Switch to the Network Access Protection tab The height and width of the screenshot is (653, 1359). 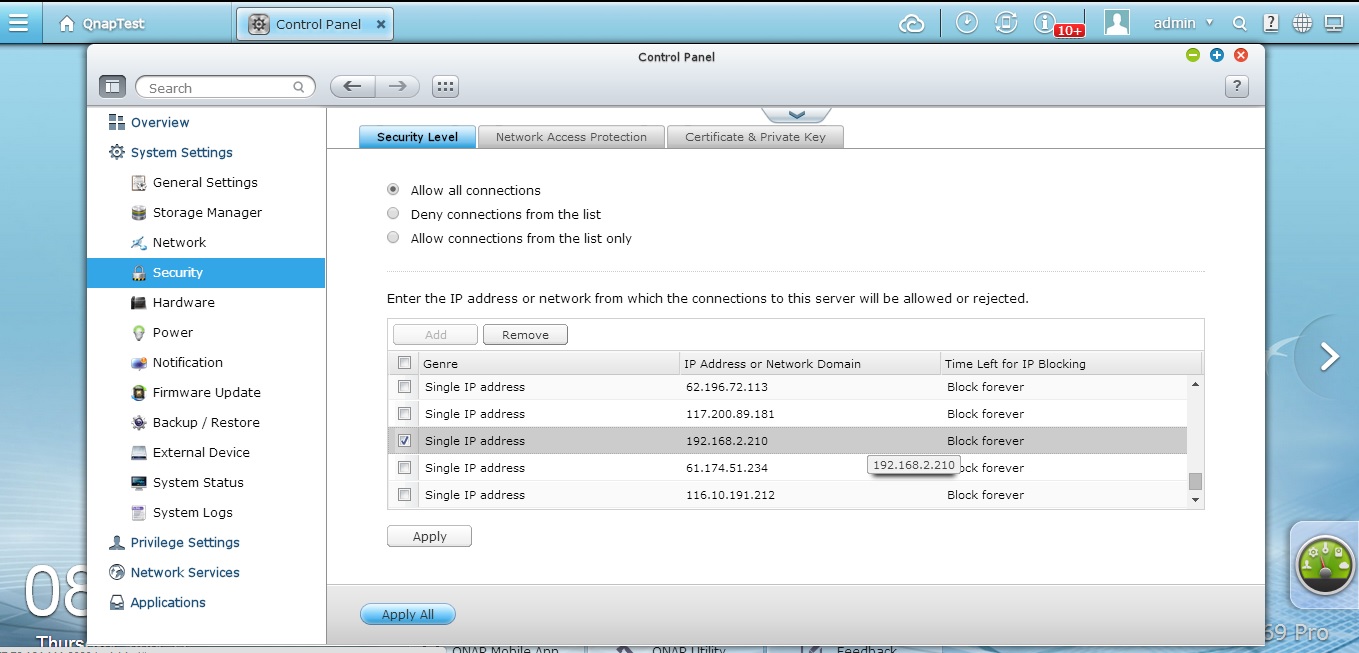[571, 136]
